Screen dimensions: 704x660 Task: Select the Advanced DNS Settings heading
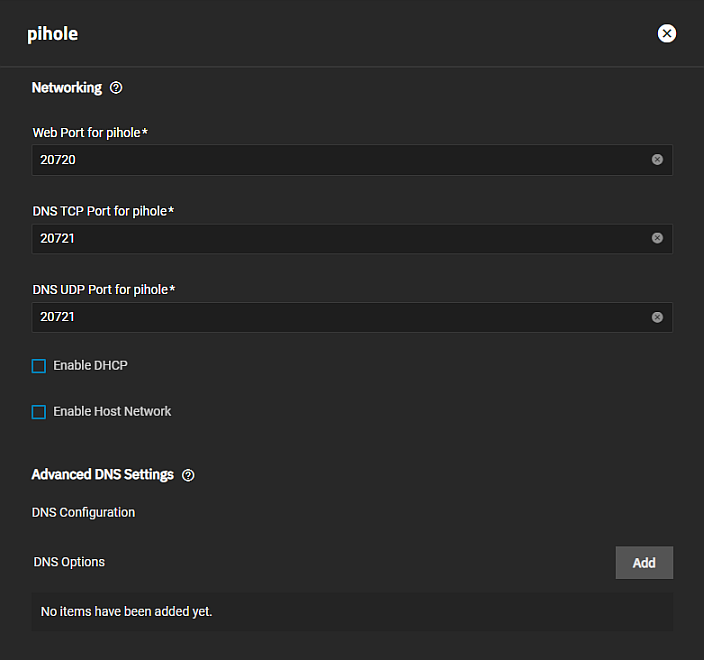pyautogui.click(x=102, y=475)
